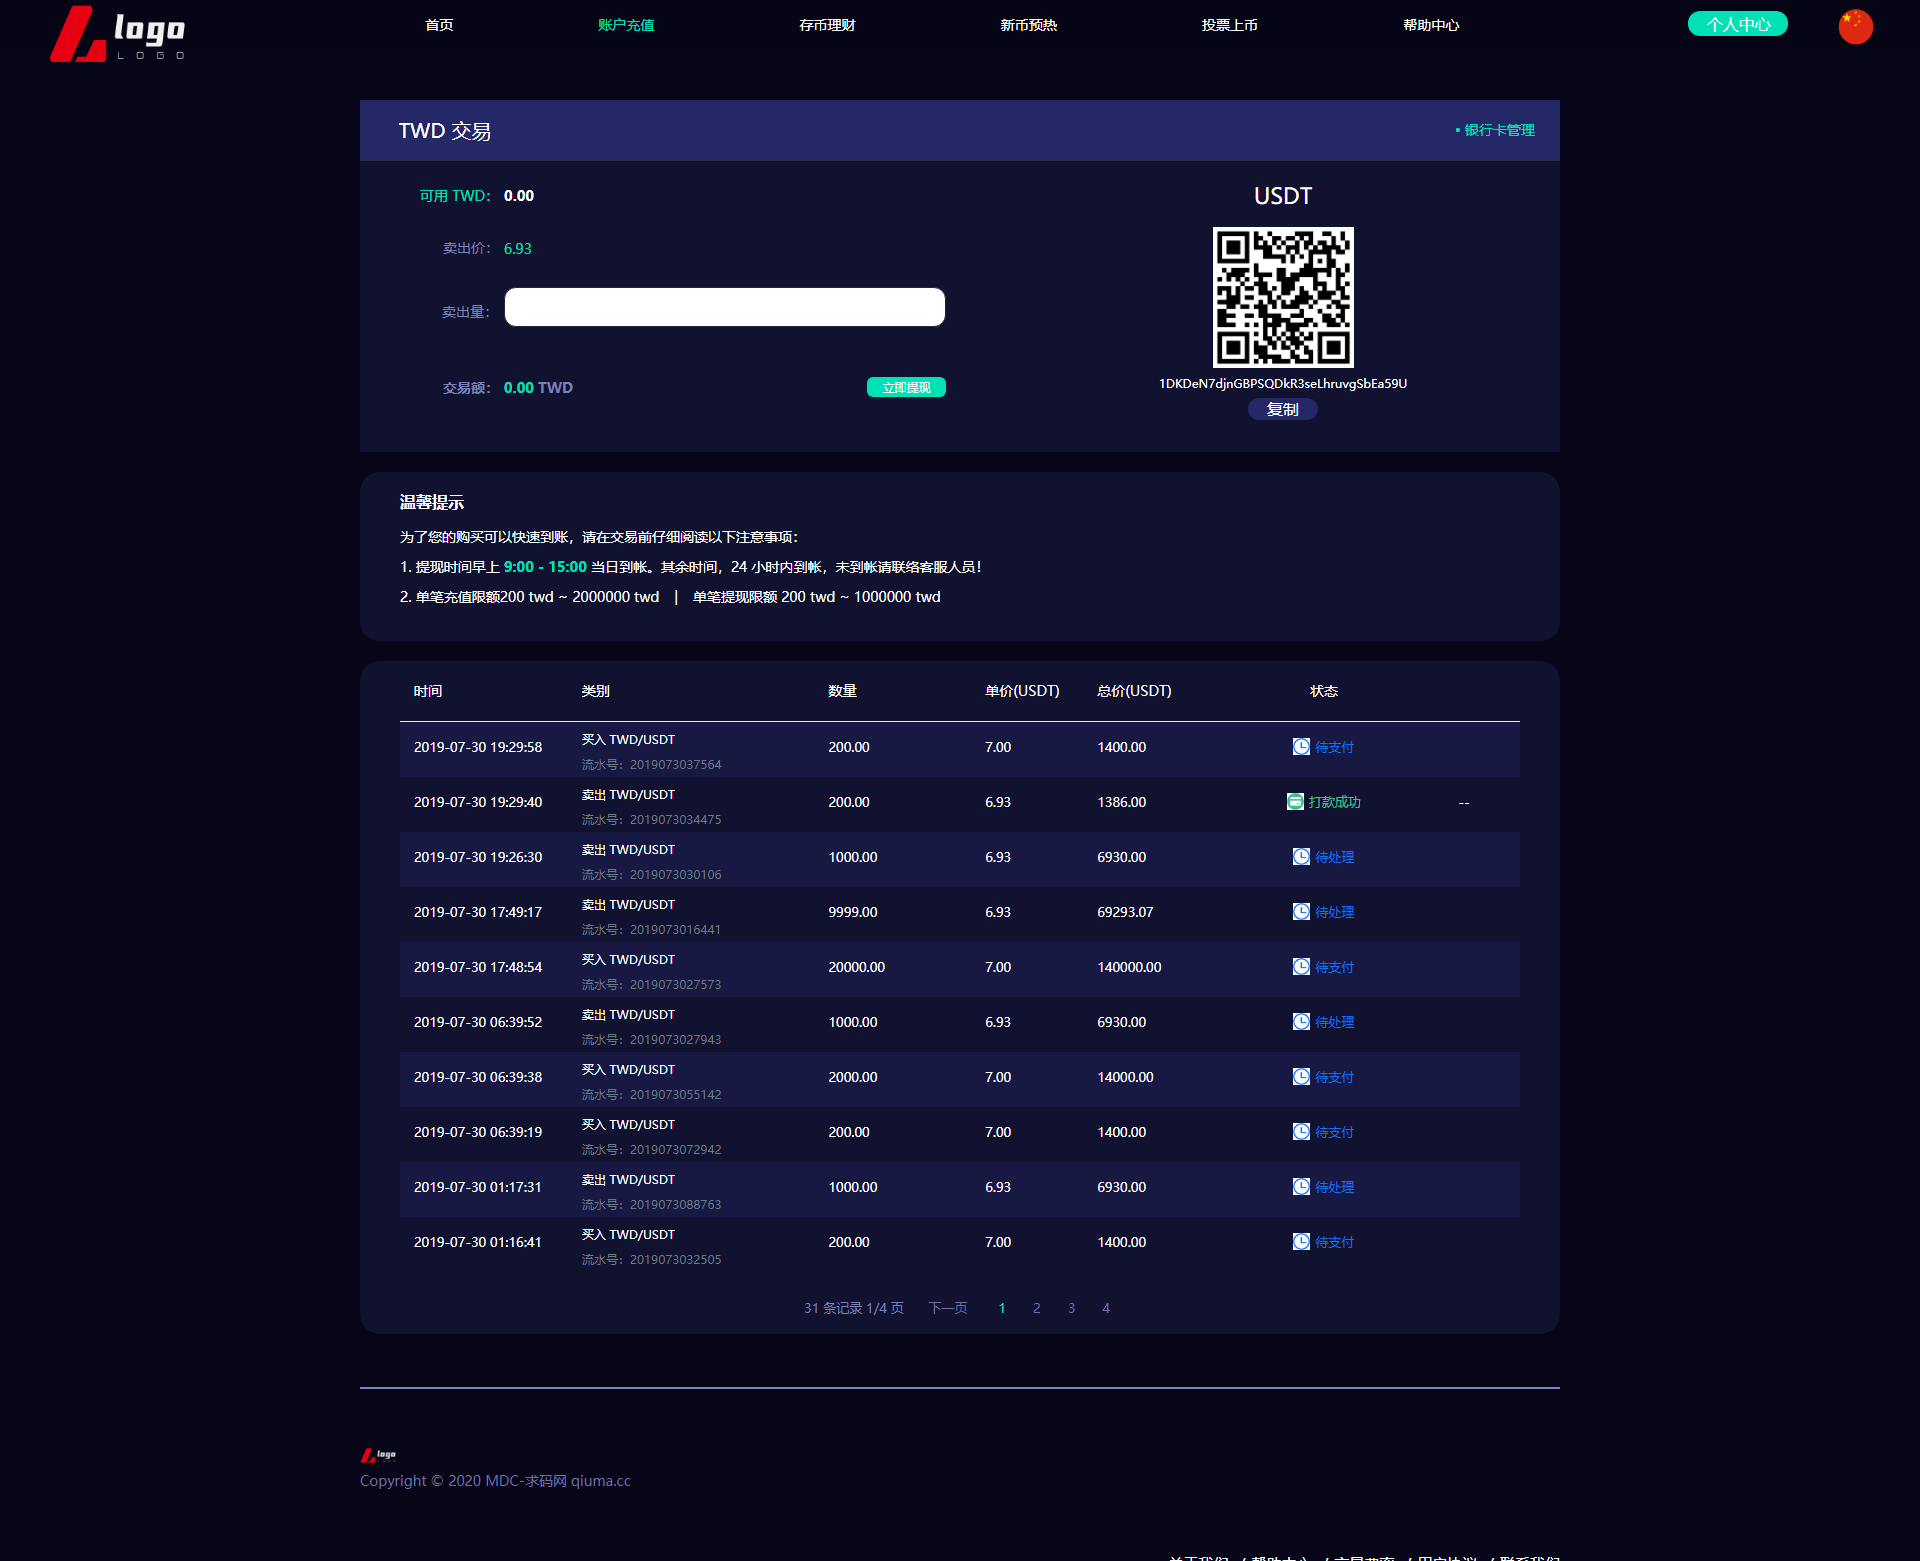
Task: Jump to page 3 in pagination
Action: pos(1071,1308)
